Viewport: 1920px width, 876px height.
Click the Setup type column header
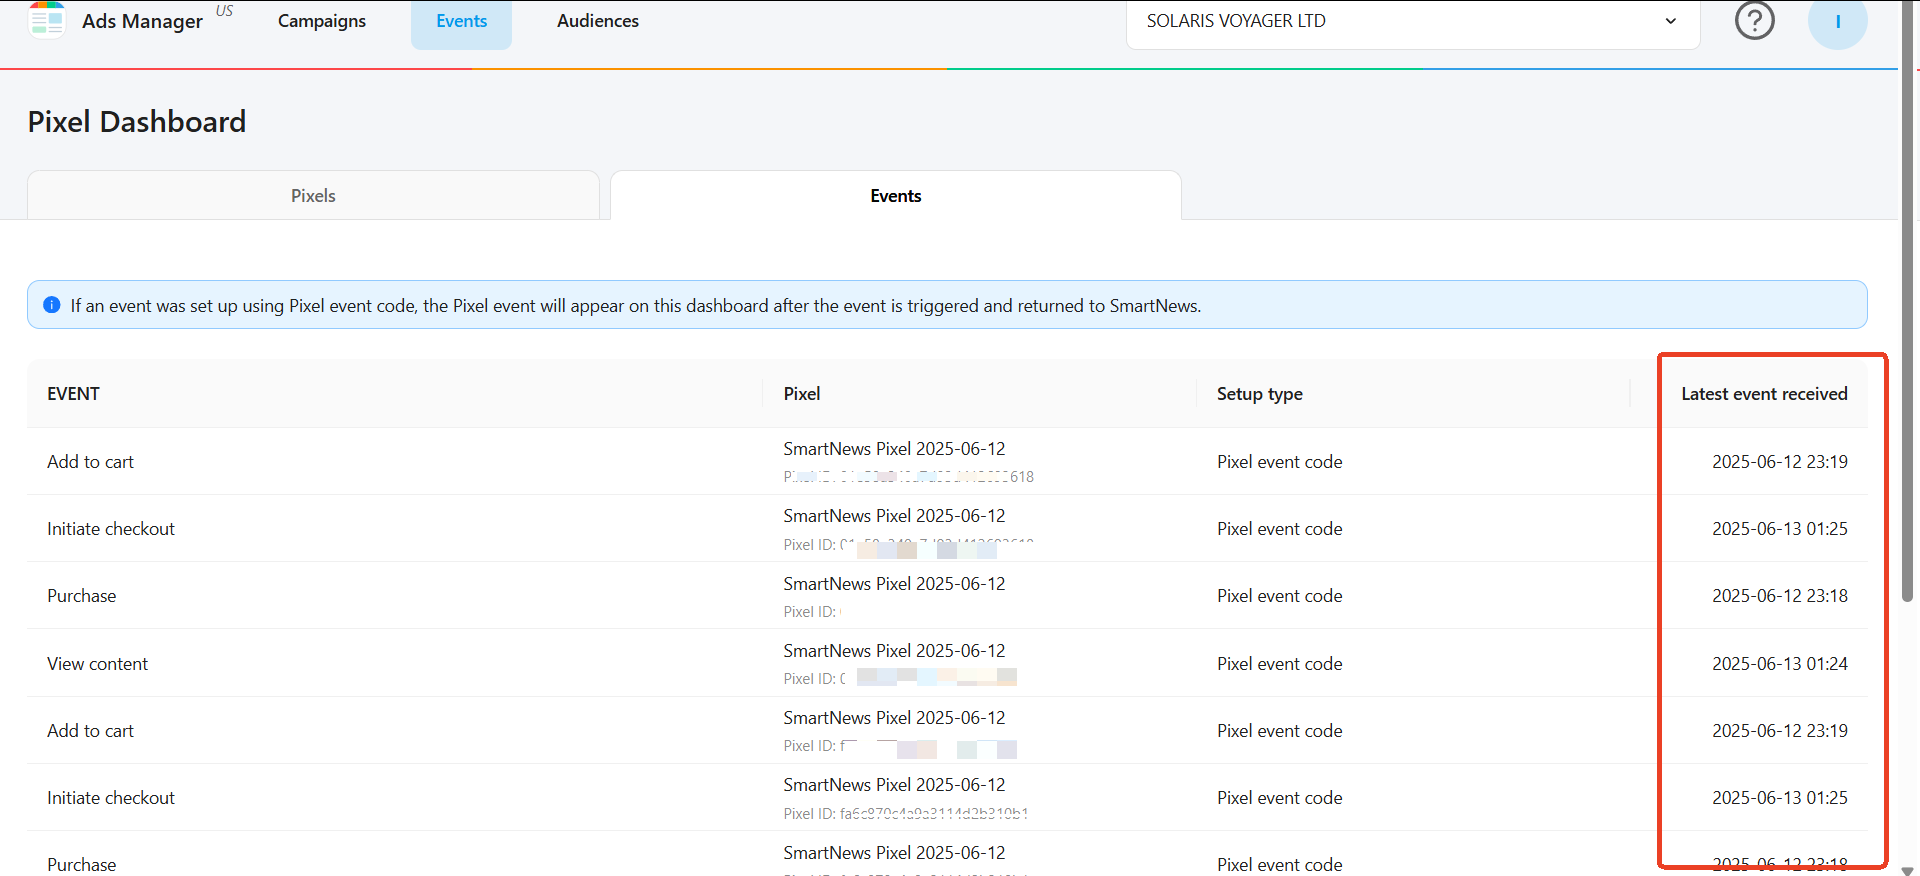point(1260,394)
